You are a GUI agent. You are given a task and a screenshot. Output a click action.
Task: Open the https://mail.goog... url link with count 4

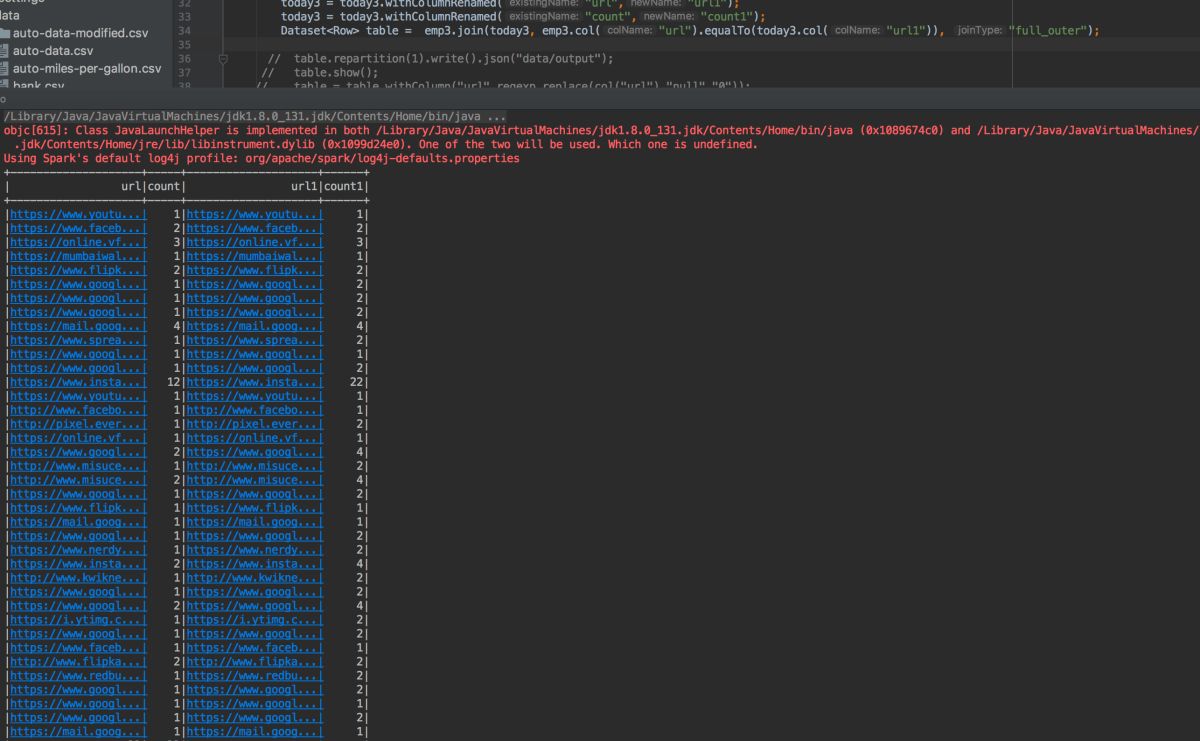[77, 326]
